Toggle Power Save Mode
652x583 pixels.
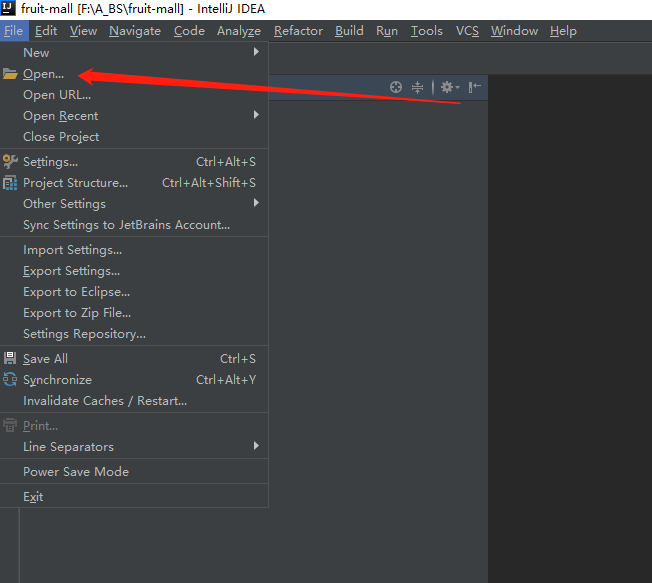coord(134,472)
